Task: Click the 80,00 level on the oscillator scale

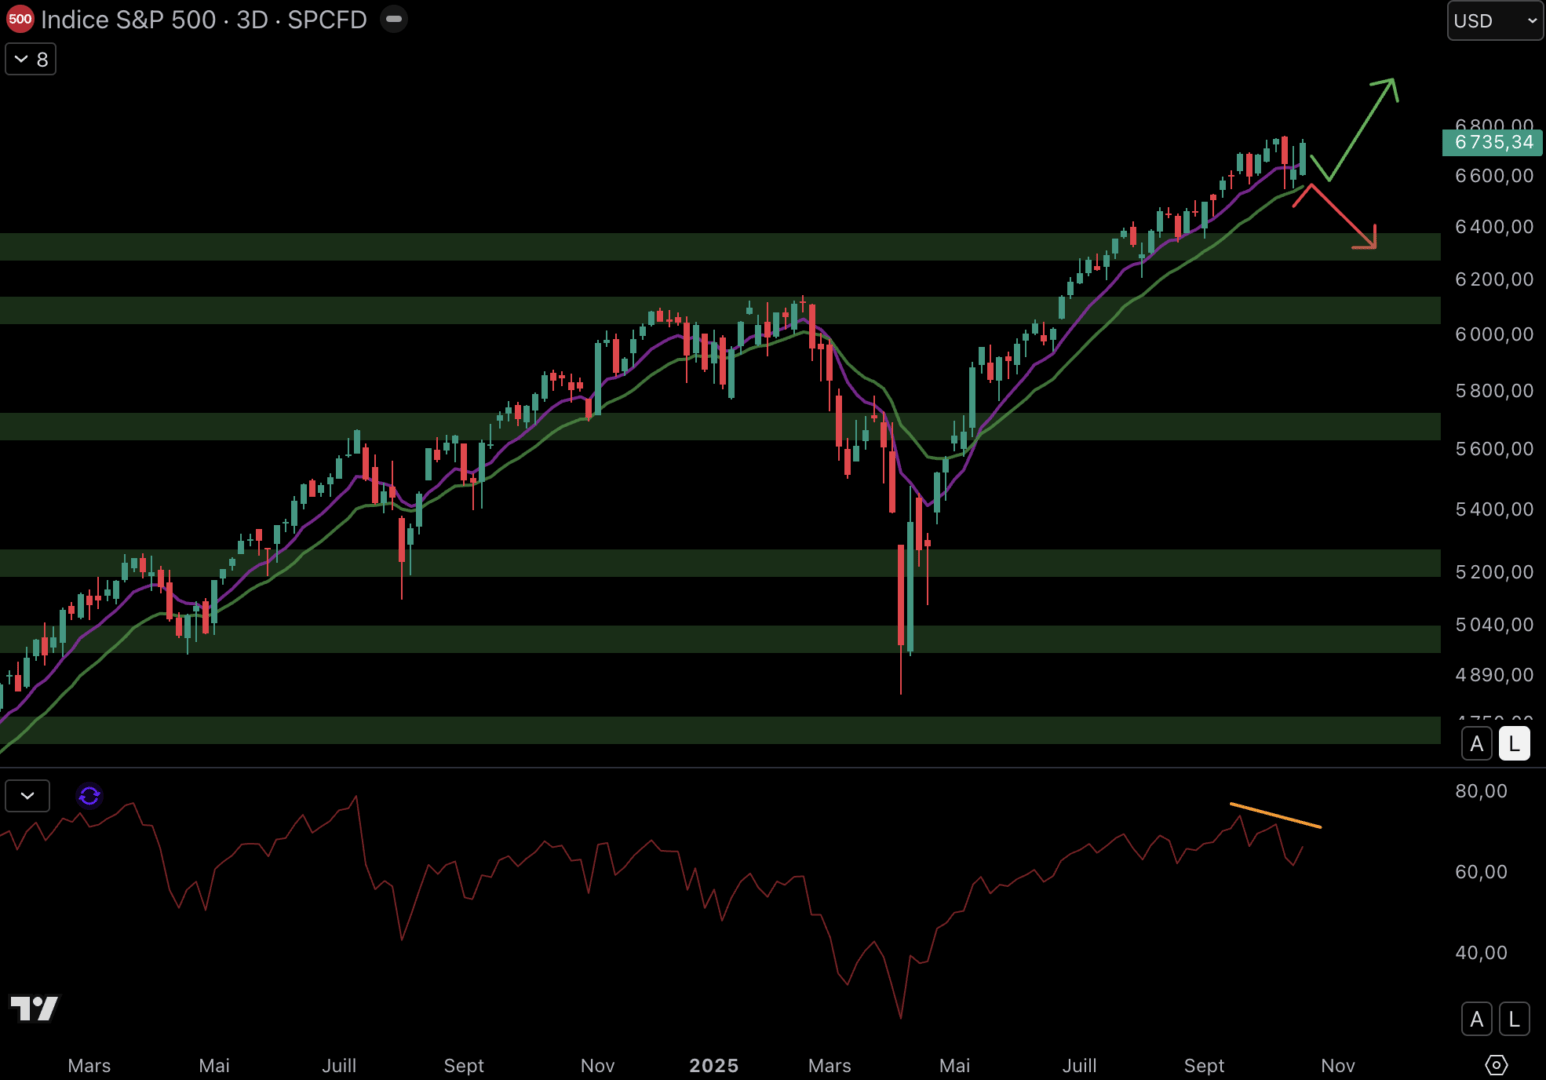Action: tap(1481, 791)
